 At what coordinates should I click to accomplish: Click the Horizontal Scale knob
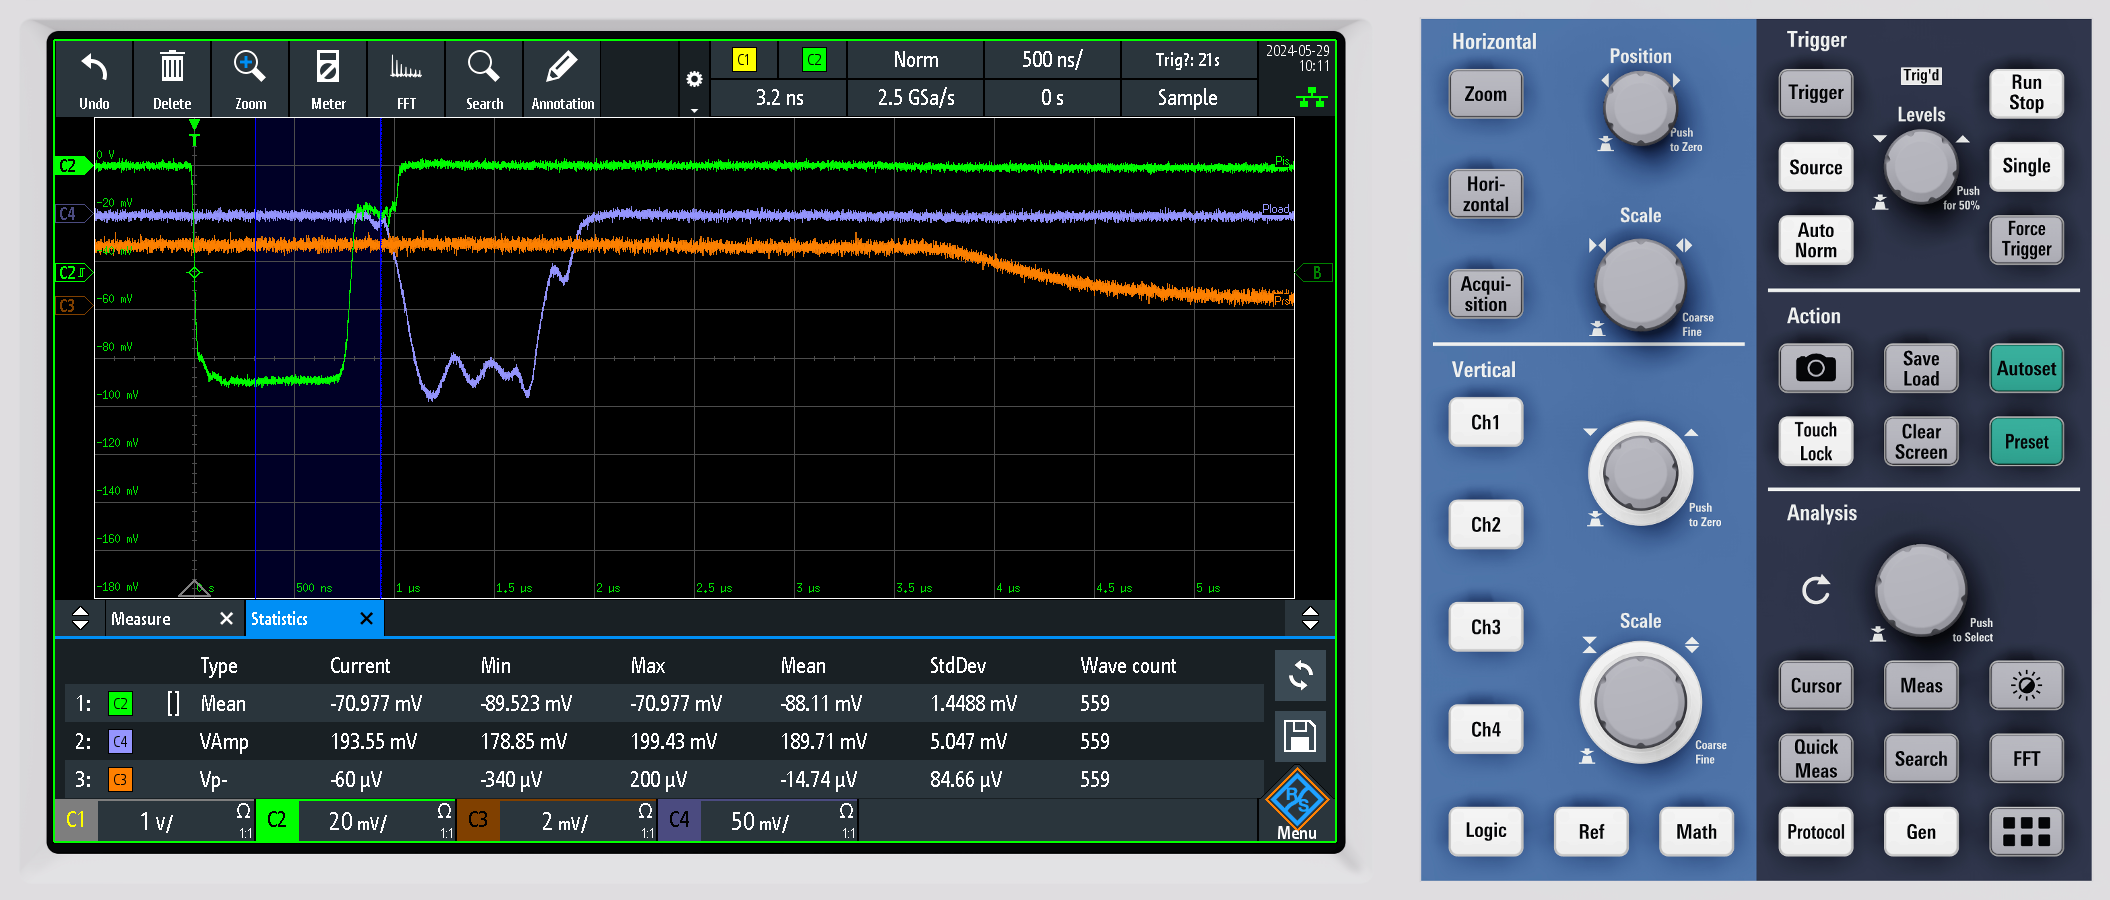[x=1640, y=283]
